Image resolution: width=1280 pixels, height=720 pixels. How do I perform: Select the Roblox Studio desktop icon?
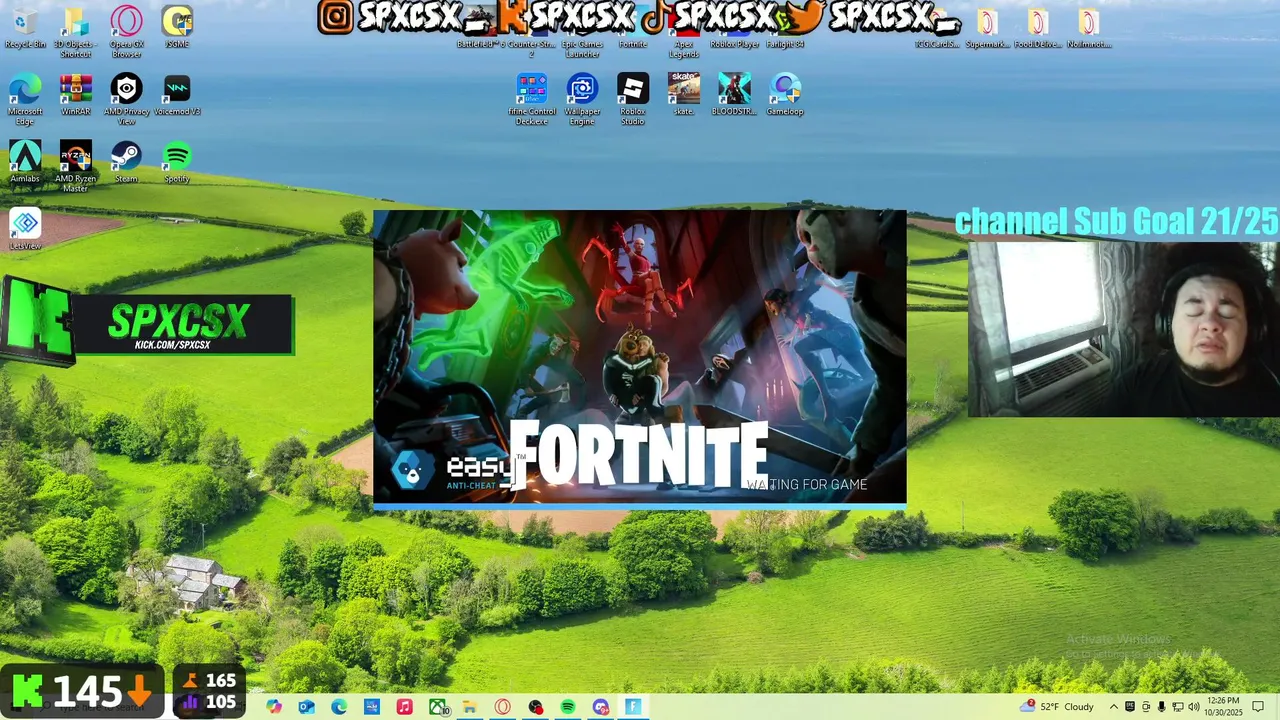[633, 100]
